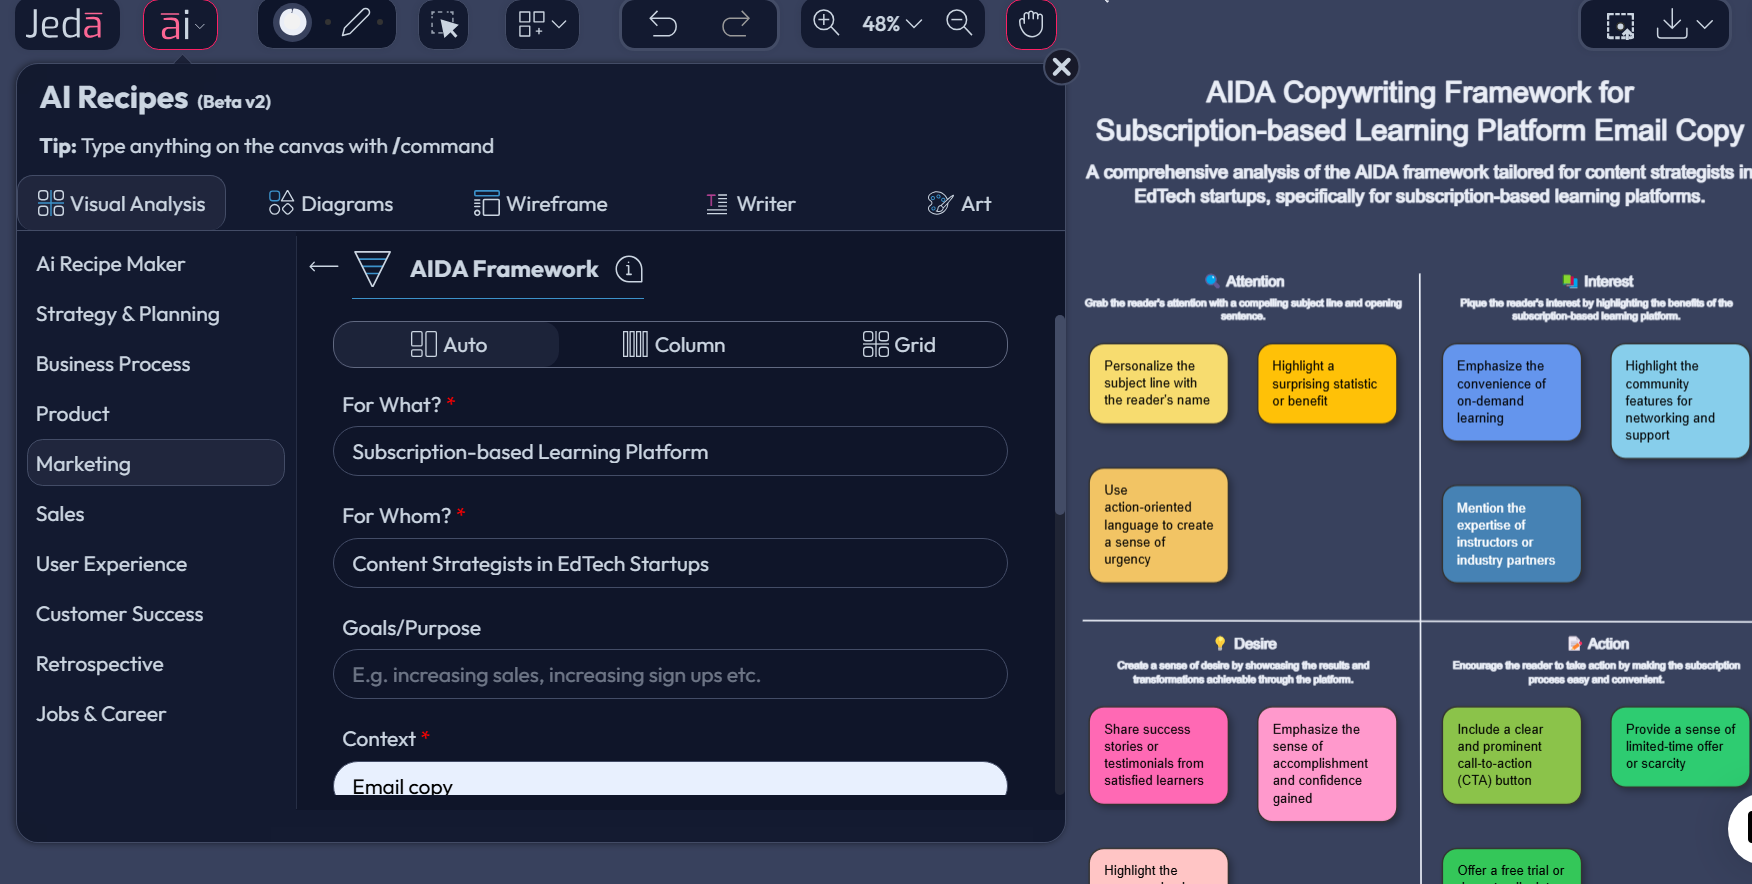Open Jobs & Career category
Screen dimensions: 1752x884
pos(100,714)
